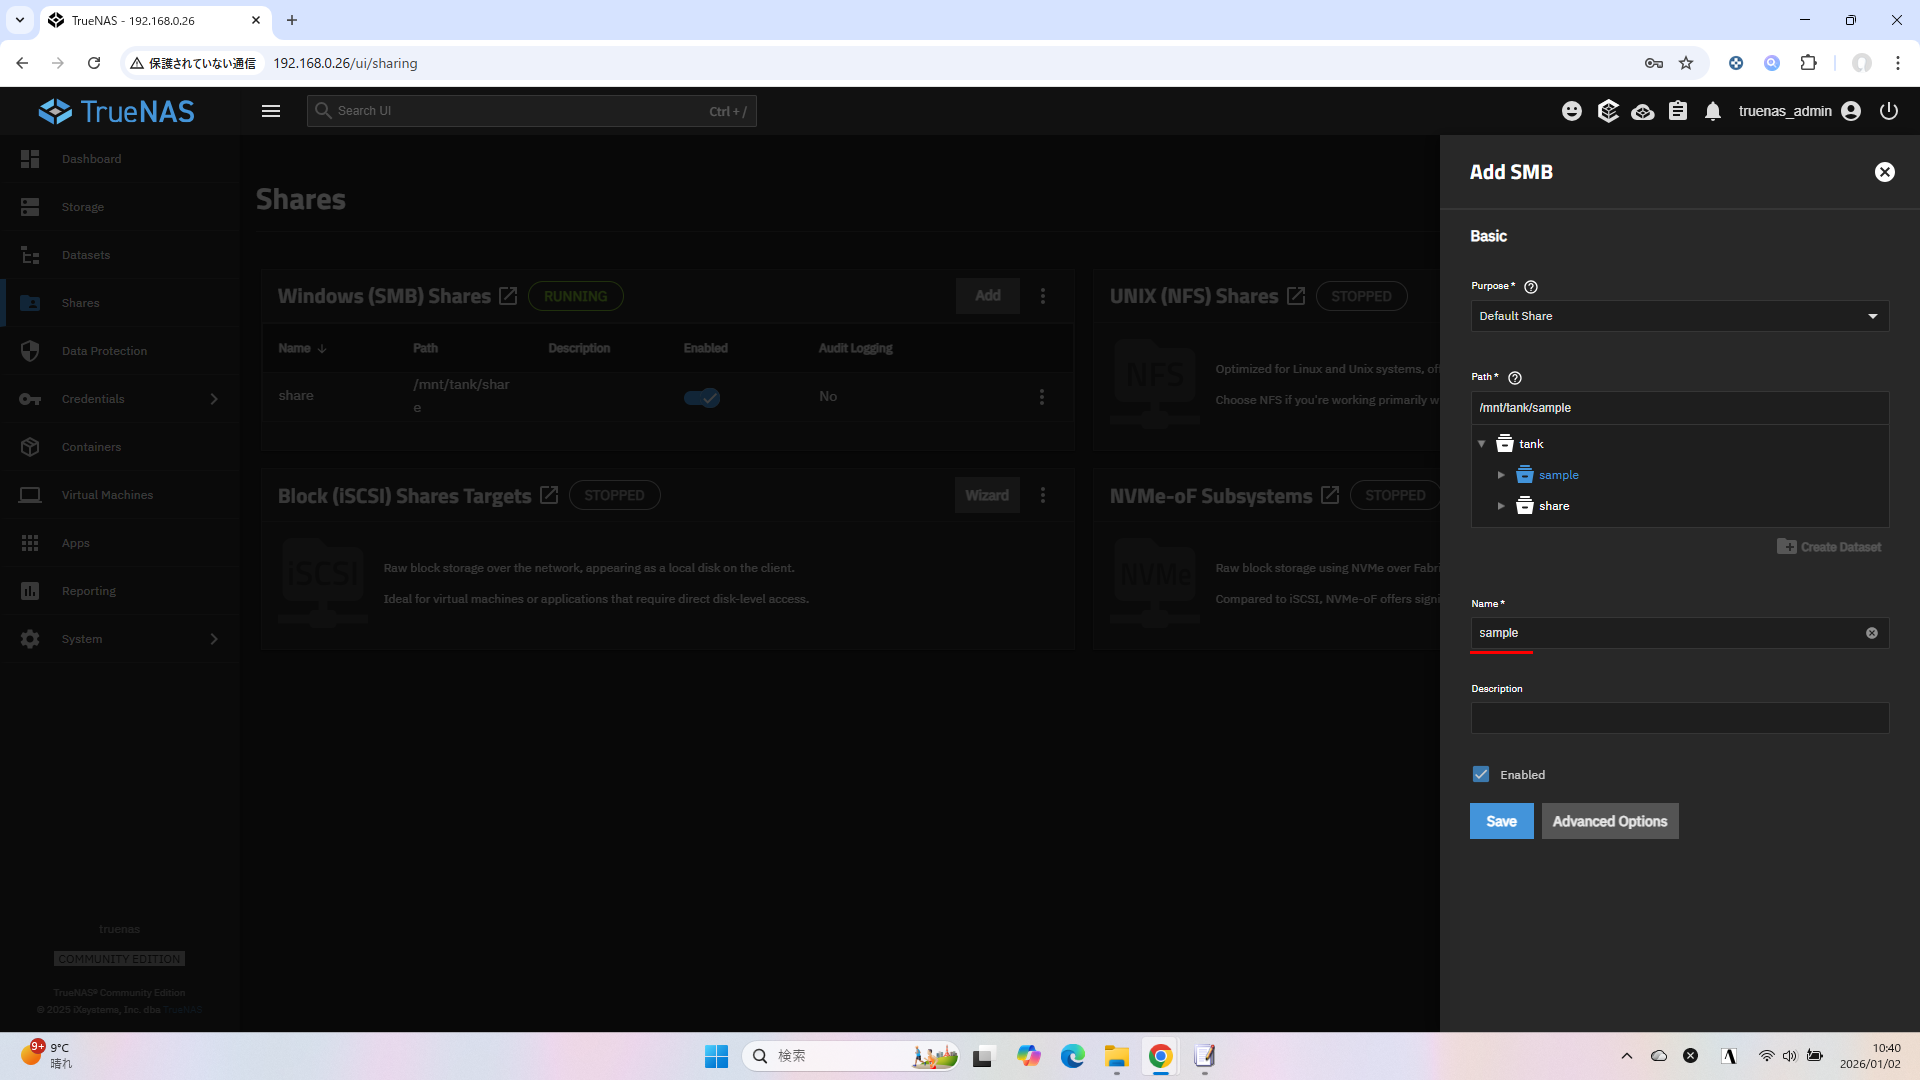This screenshot has height=1080, width=1920.
Task: Clear the Name field with X icon
Action: click(1872, 633)
